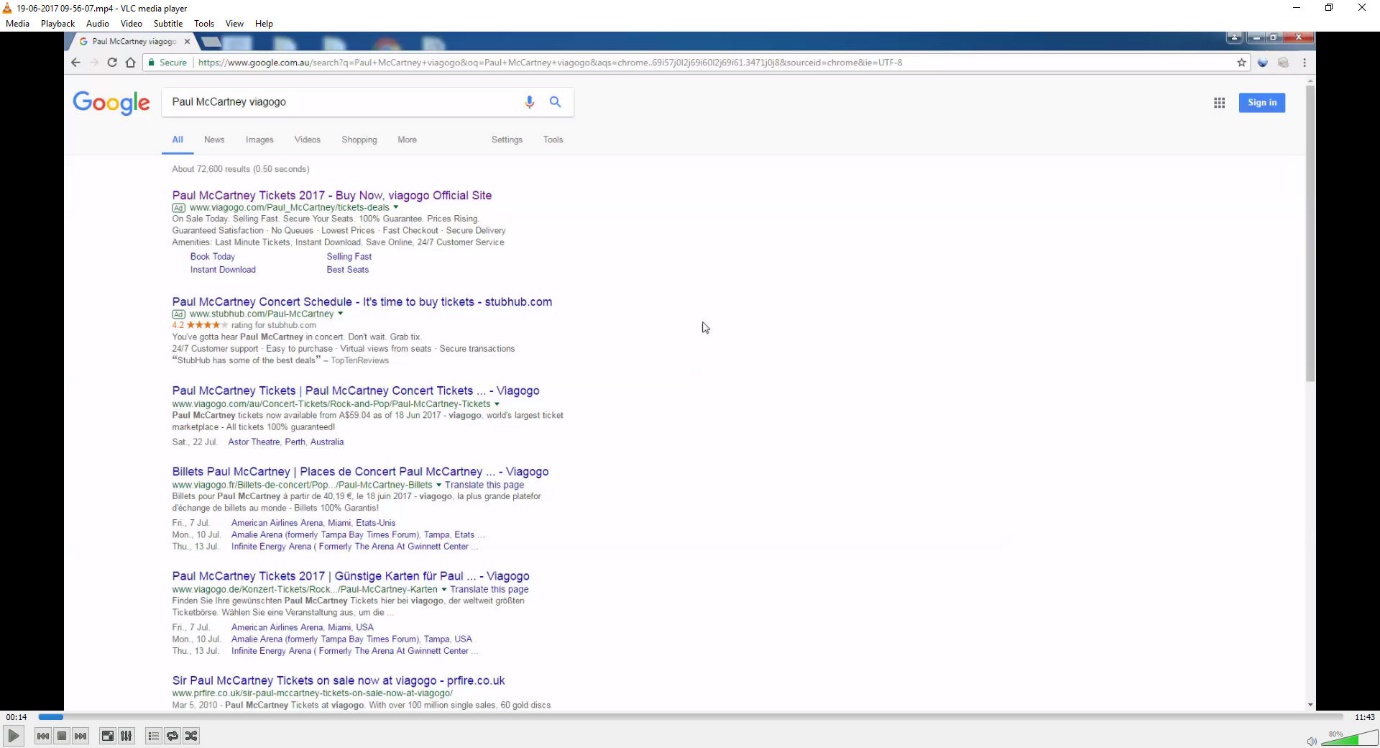Open the Subtitle menu

point(168,23)
